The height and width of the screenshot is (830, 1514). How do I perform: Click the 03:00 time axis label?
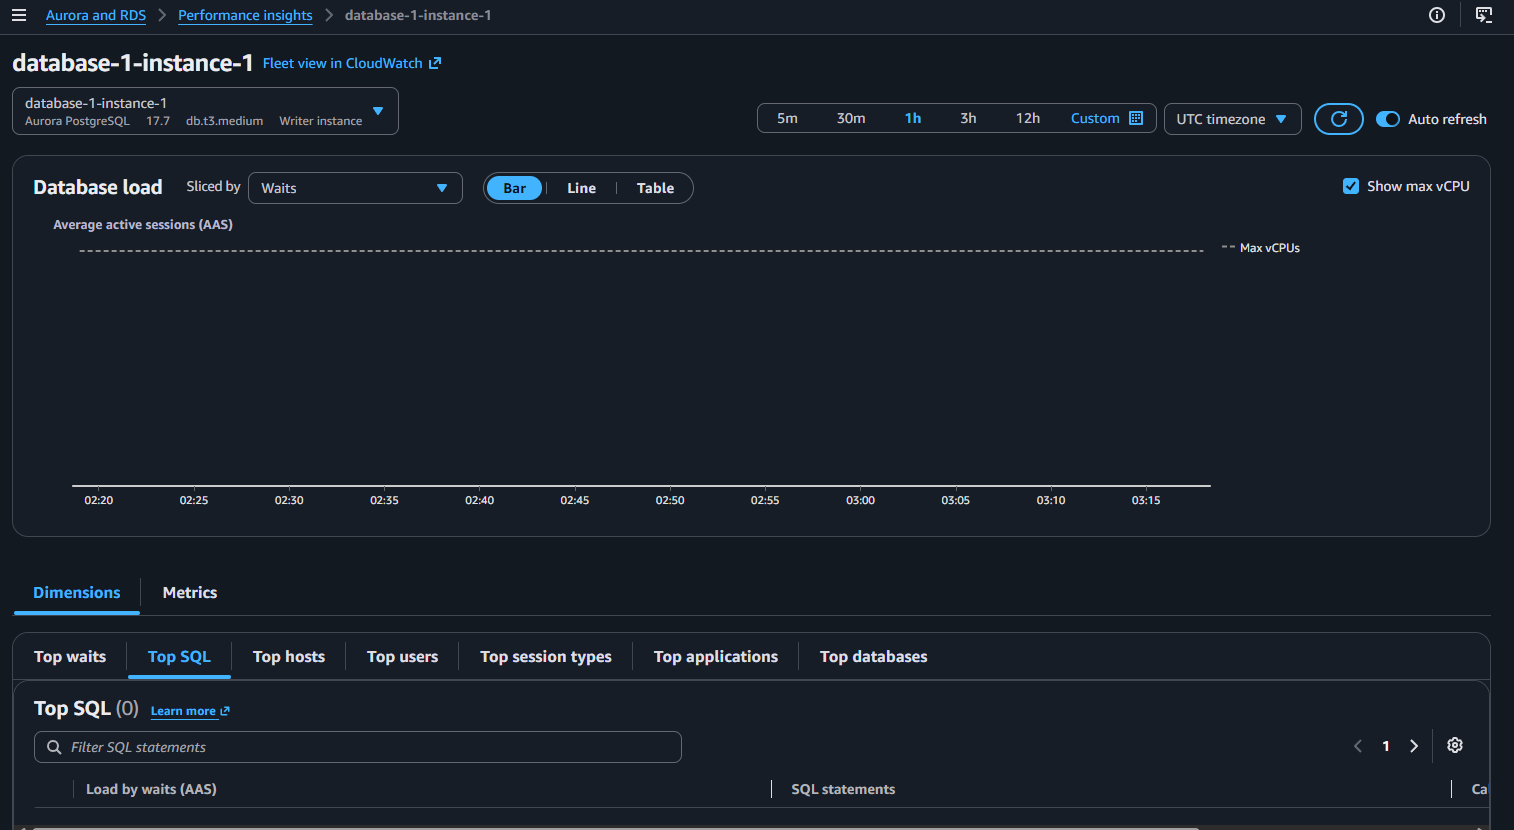(860, 500)
